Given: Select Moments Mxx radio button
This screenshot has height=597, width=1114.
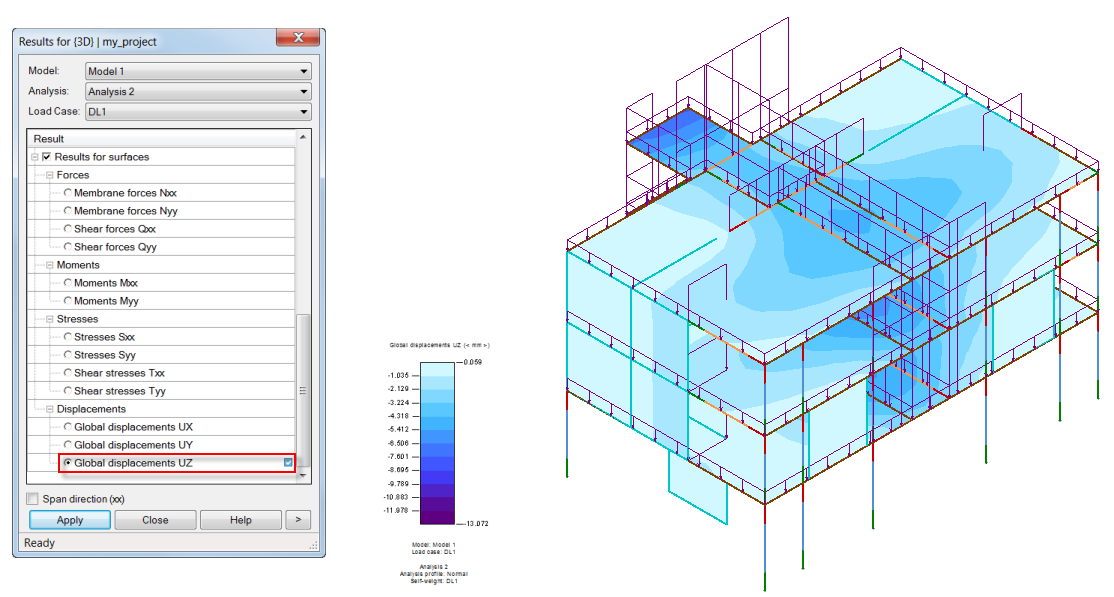Looking at the screenshot, I should 67,283.
